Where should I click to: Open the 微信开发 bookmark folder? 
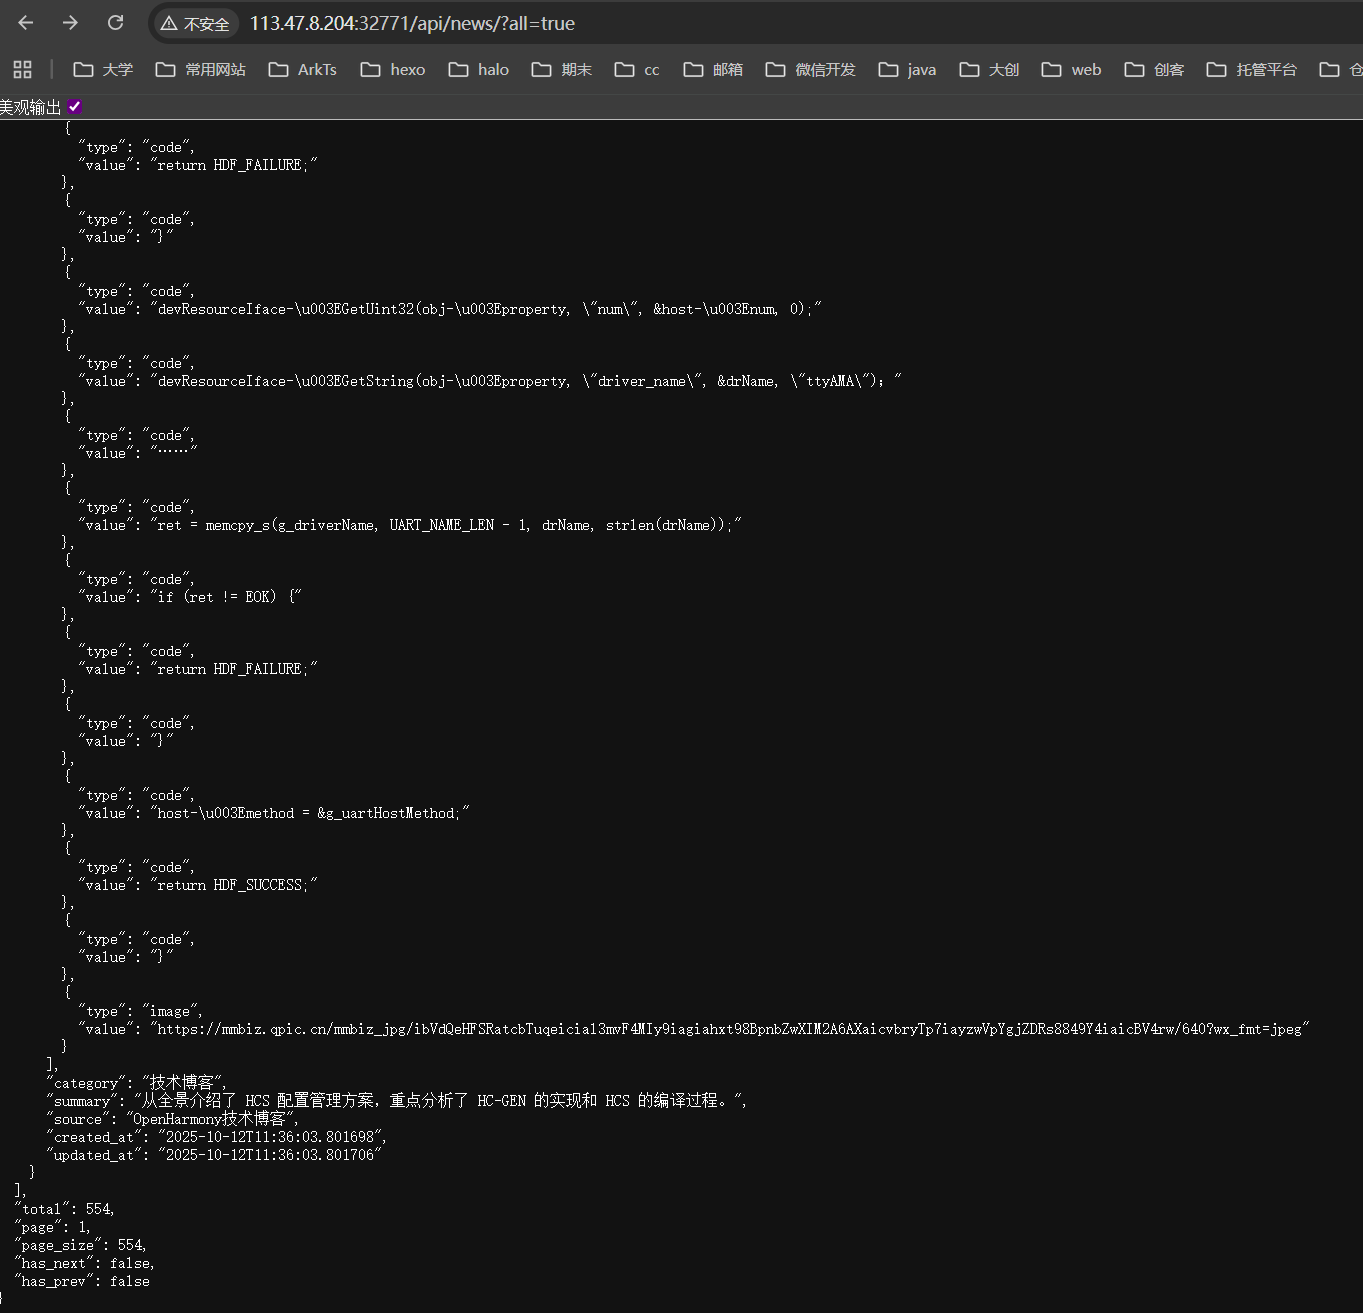point(811,69)
